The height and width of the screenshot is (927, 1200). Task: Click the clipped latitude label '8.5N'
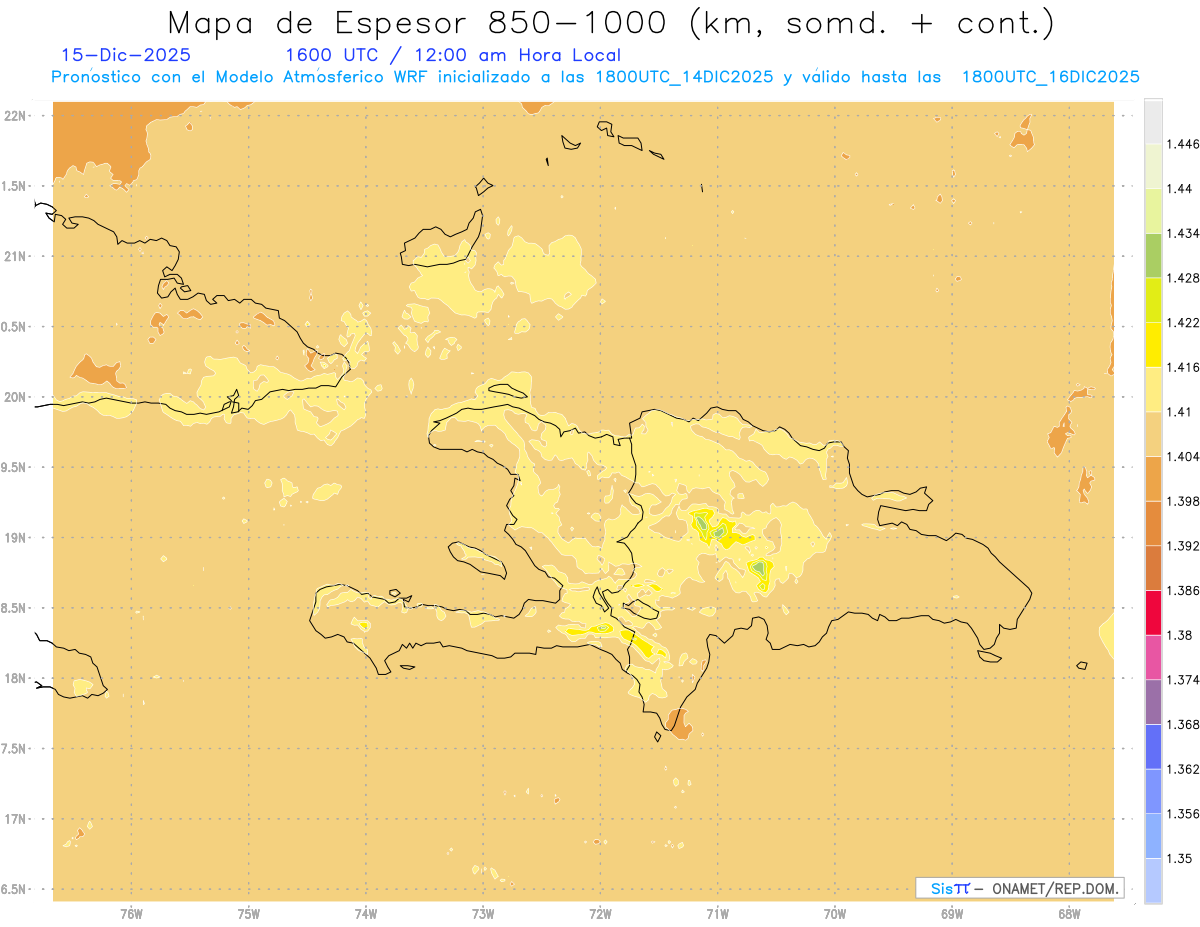click(15, 608)
